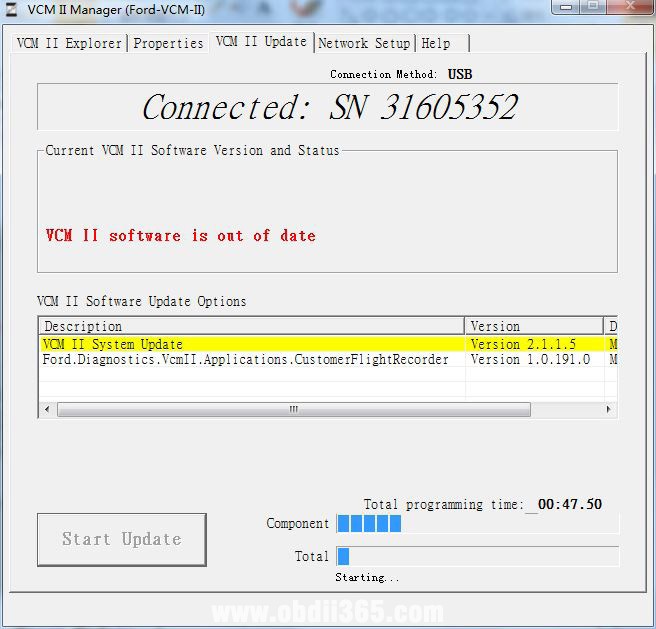Click the Version 1.0.191.0 cell

pyautogui.click(x=534, y=359)
